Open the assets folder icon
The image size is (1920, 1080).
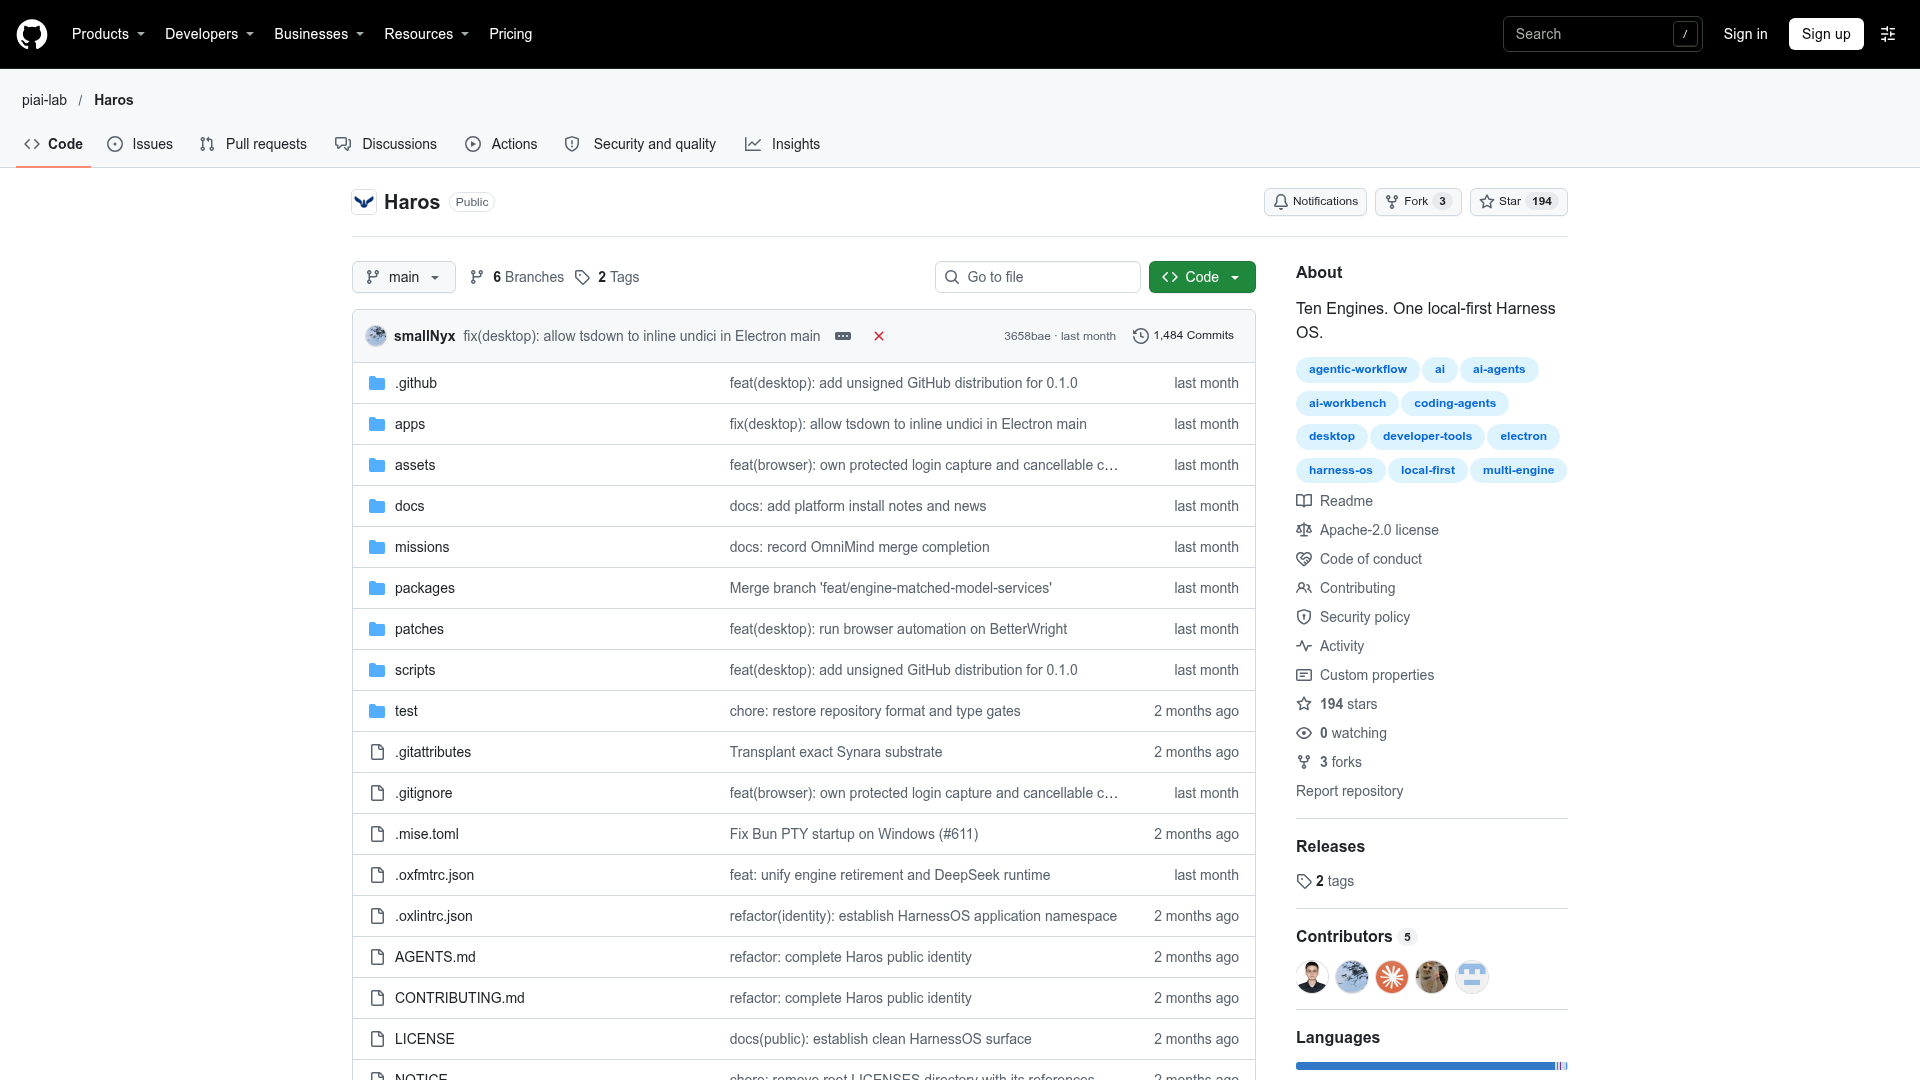coord(377,465)
